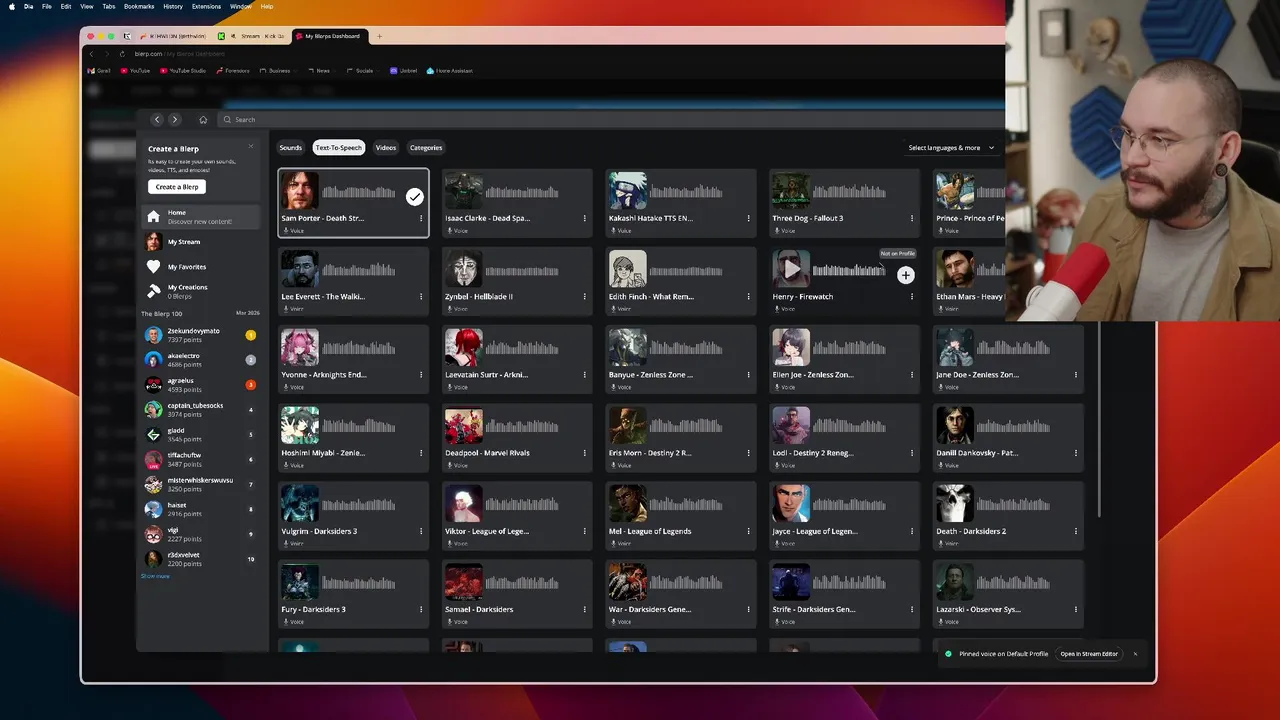Uncheck the Sam Porter pinned voice checkmark

(414, 197)
